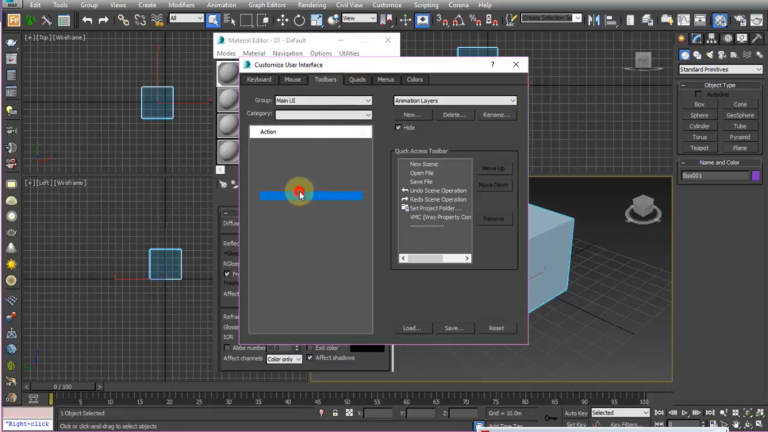Open the reference coordinate View dropdown
The image size is (768, 432).
tap(359, 18)
